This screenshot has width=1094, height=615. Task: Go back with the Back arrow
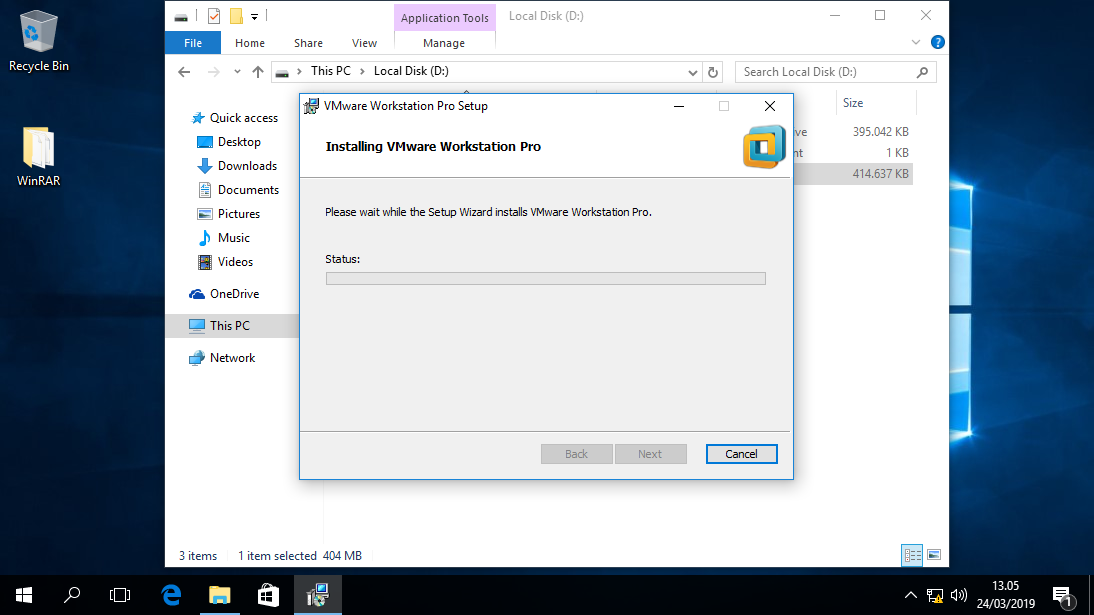[x=184, y=72]
